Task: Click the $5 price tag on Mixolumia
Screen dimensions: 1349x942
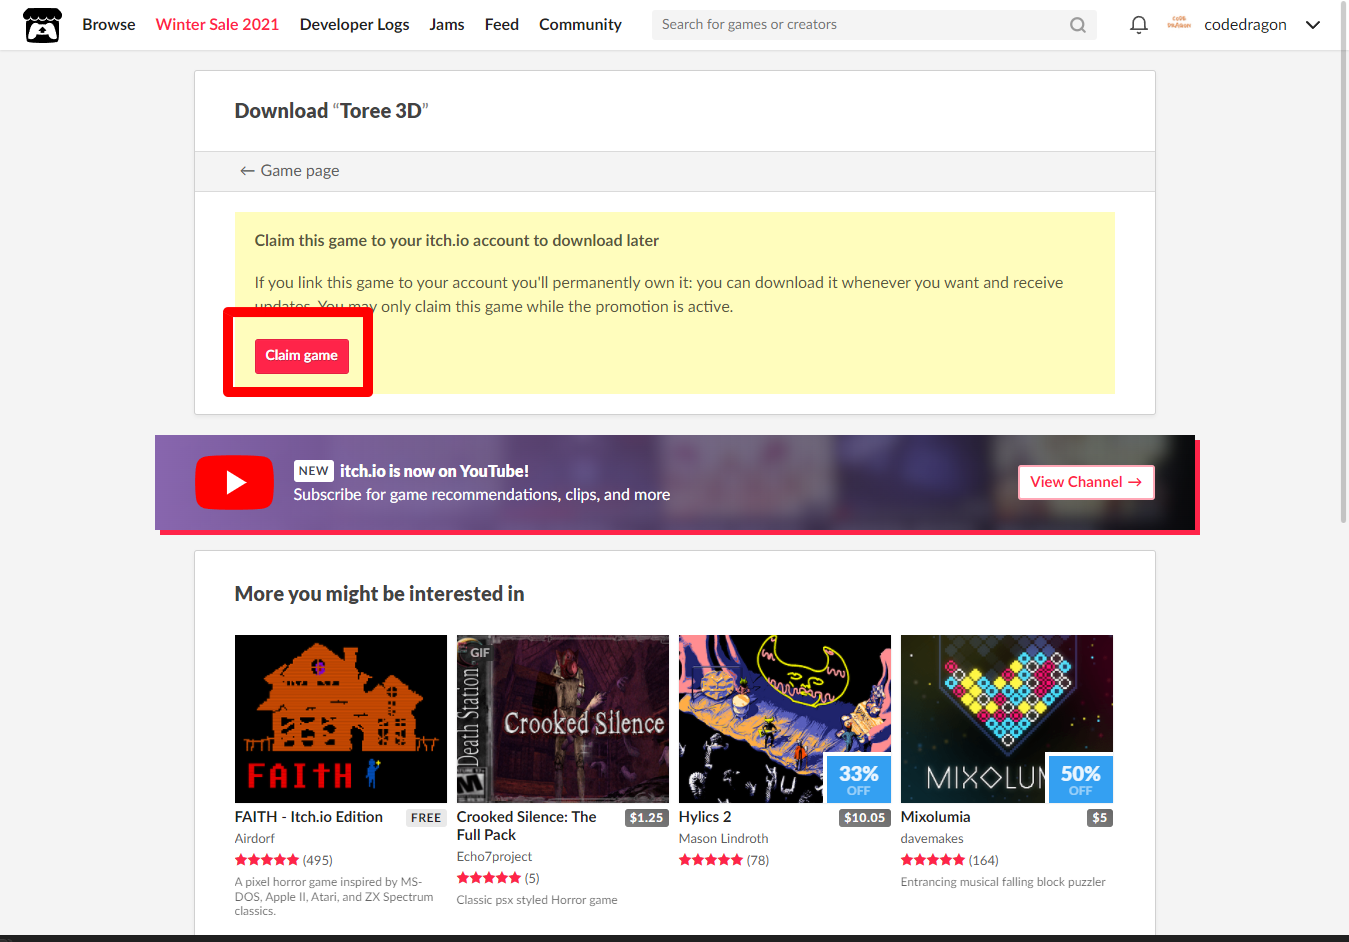Action: 1099,818
